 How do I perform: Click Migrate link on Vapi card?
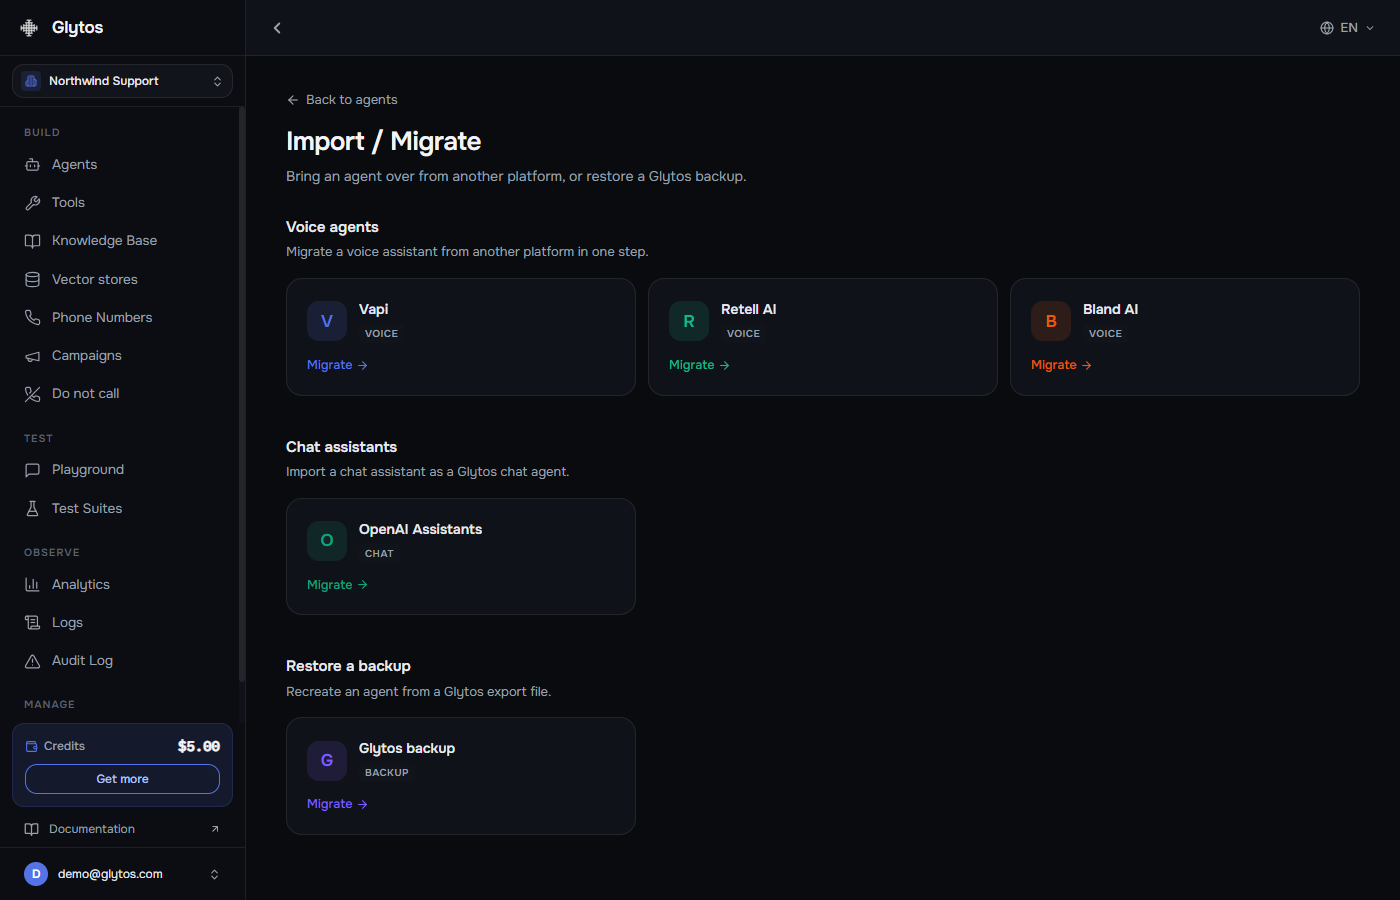point(337,365)
